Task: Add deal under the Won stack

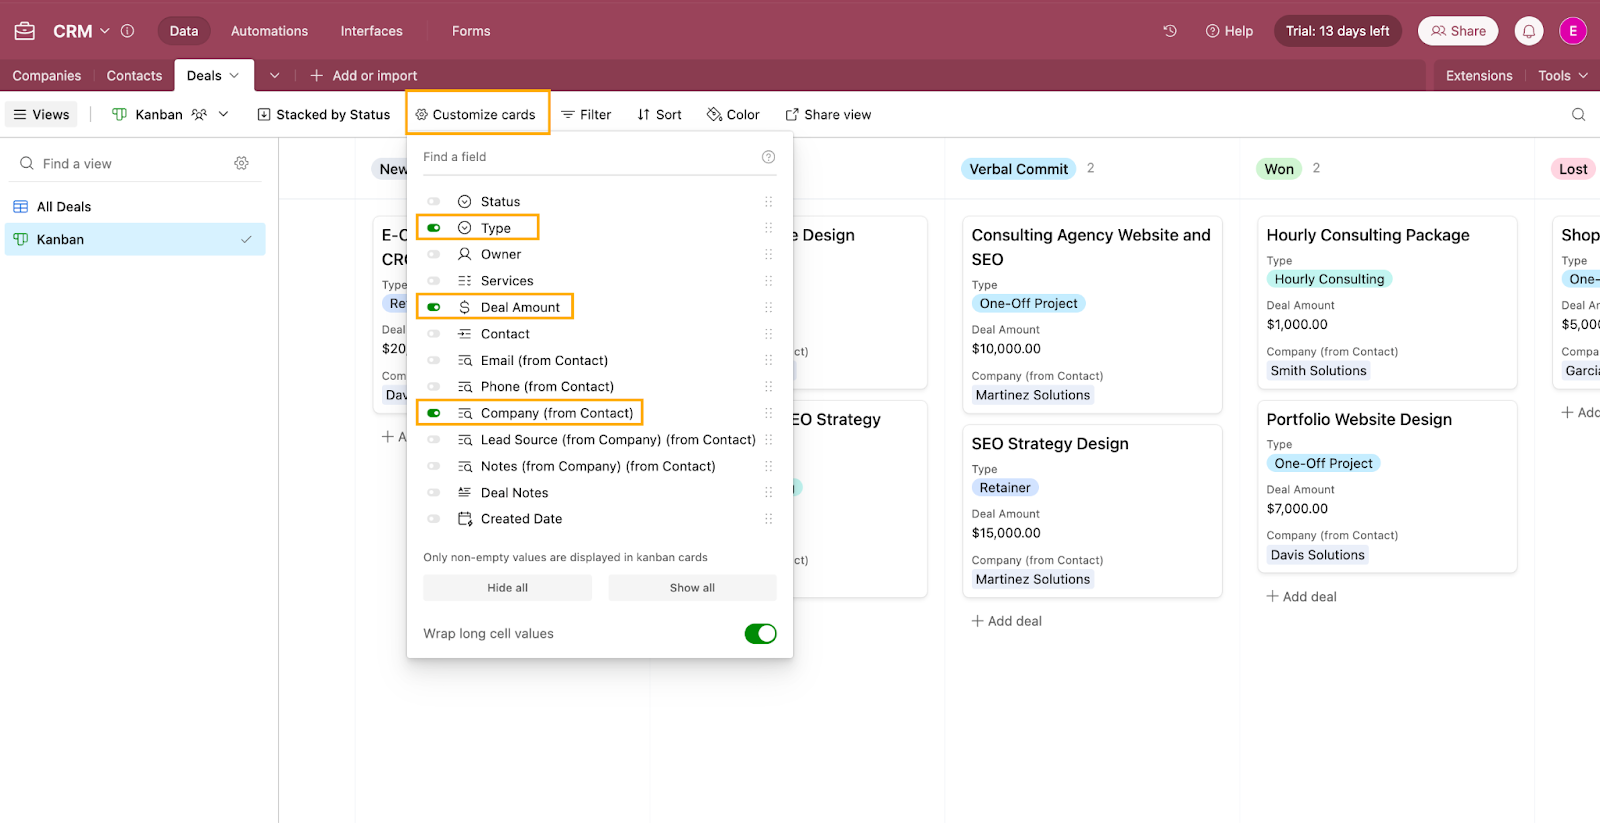Action: [1302, 597]
